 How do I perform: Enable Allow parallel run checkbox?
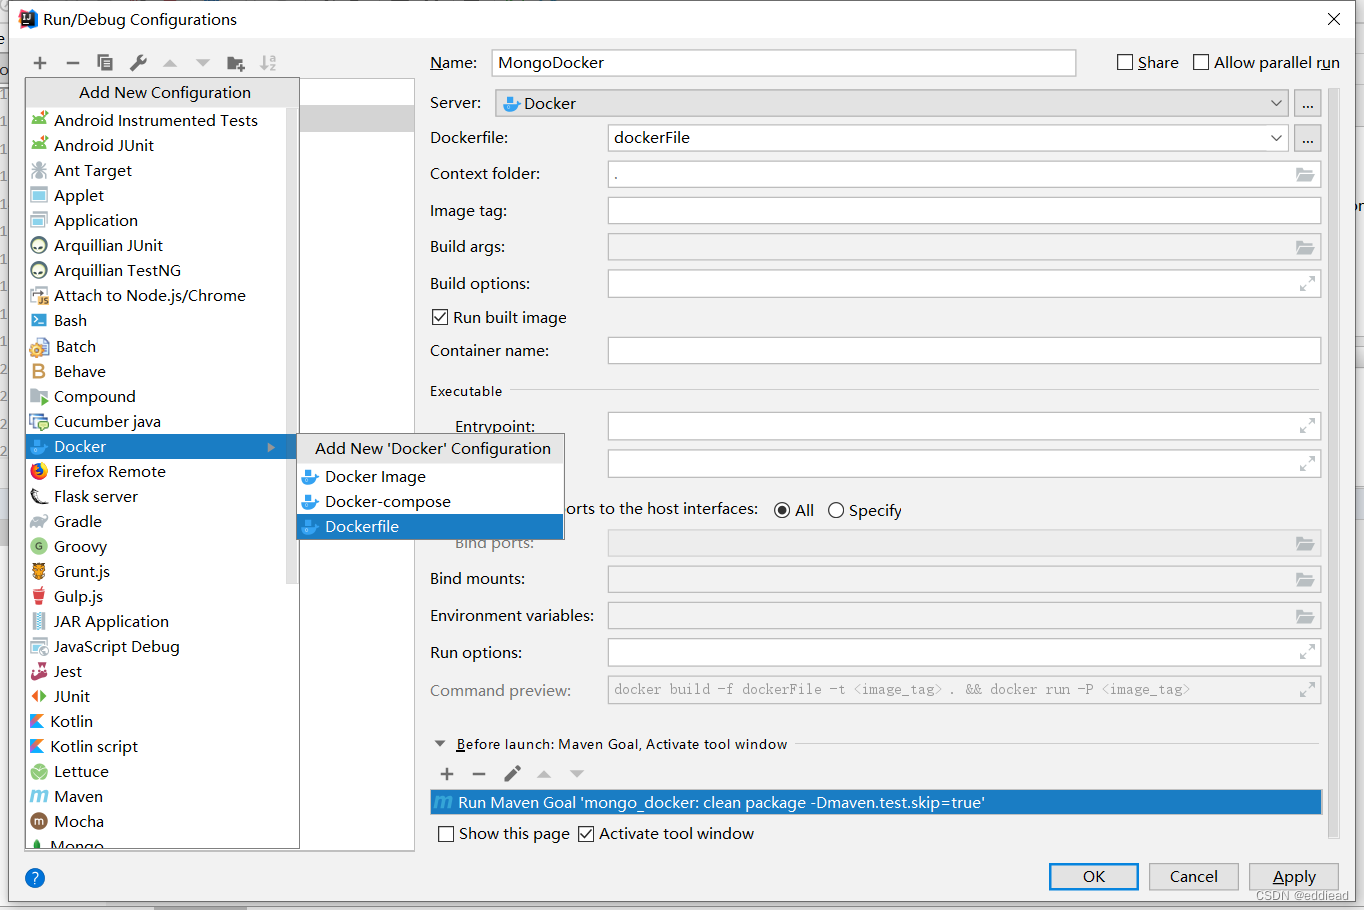click(1201, 62)
